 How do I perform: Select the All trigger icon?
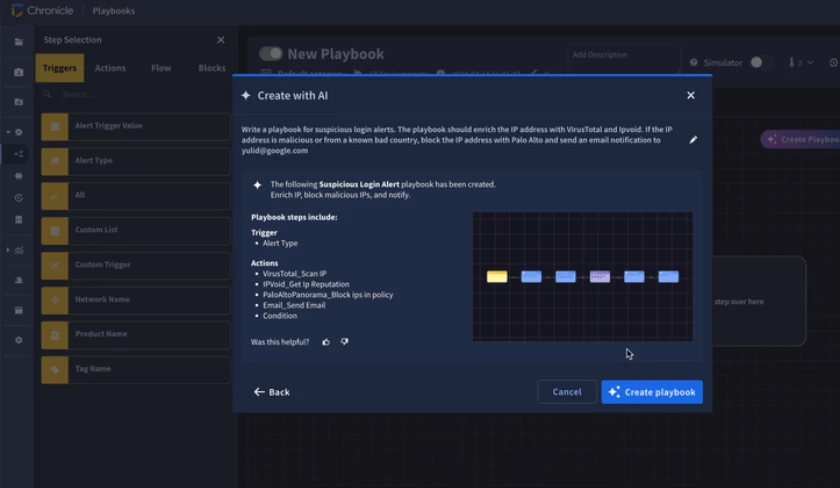[55, 196]
